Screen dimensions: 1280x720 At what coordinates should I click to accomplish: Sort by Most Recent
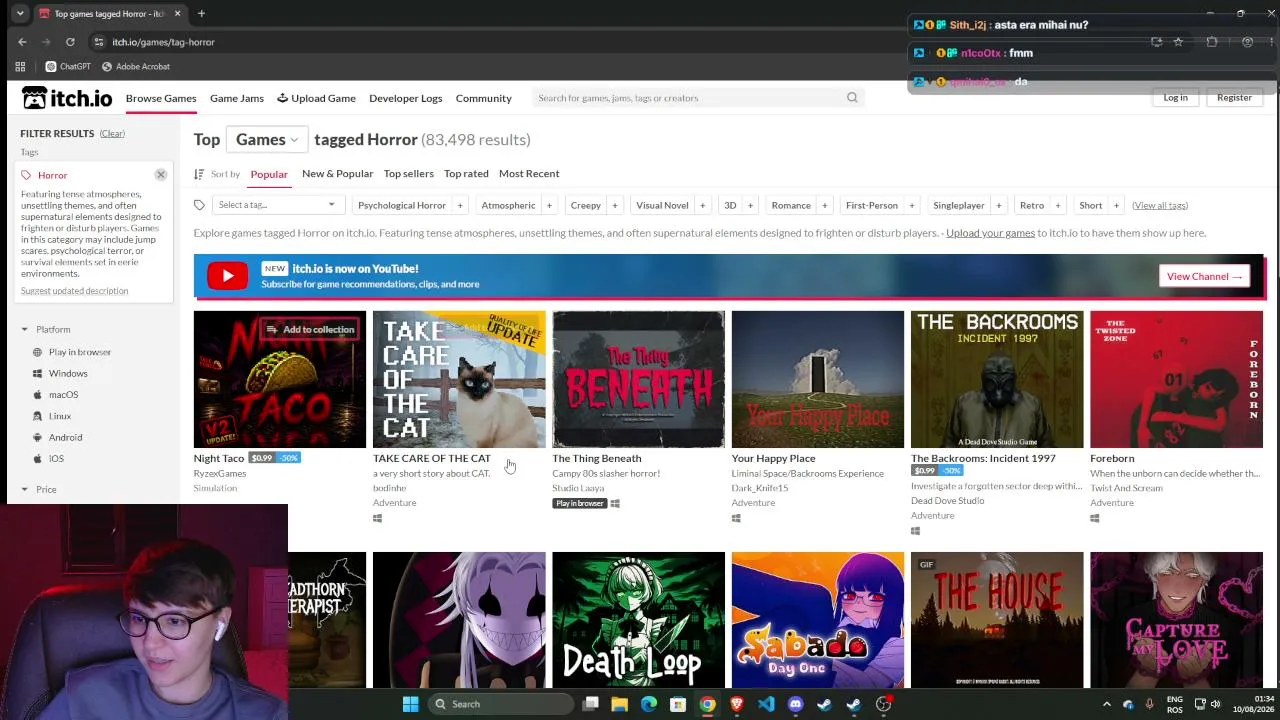[529, 174]
